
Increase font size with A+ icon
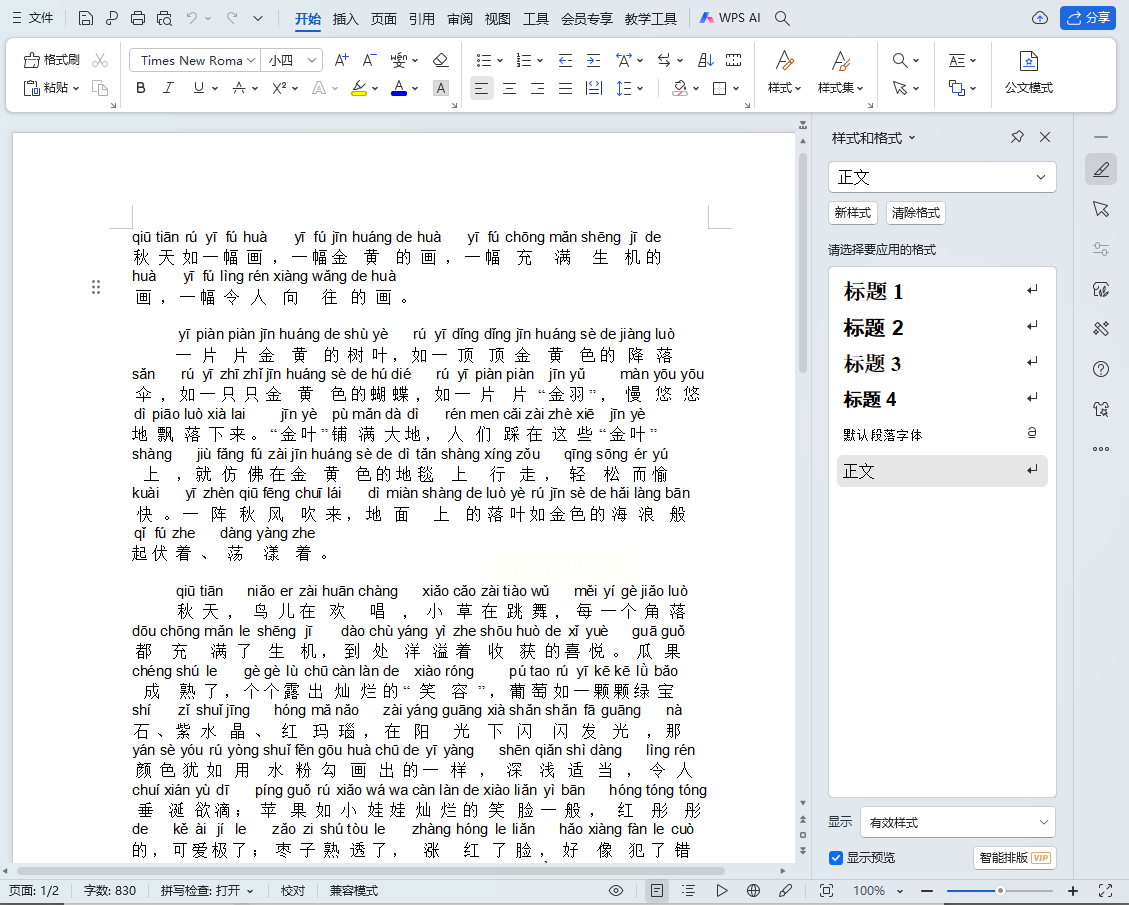point(341,60)
